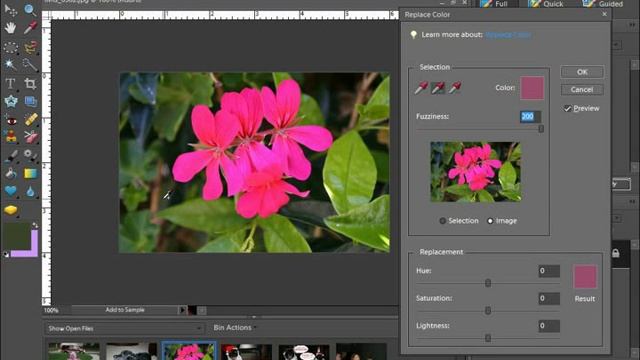This screenshot has height=360, width=640.
Task: Select the Sponge tool
Action: 11,210
